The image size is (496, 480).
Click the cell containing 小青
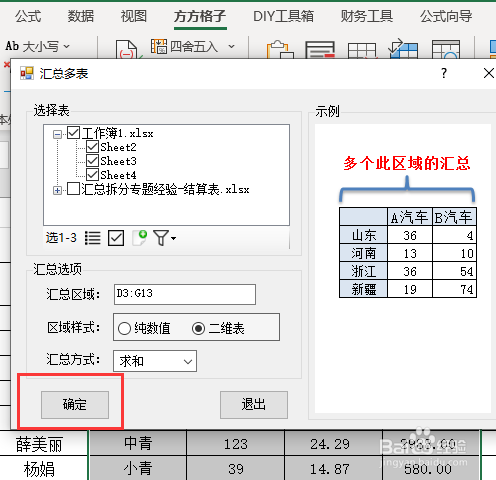pos(138,469)
